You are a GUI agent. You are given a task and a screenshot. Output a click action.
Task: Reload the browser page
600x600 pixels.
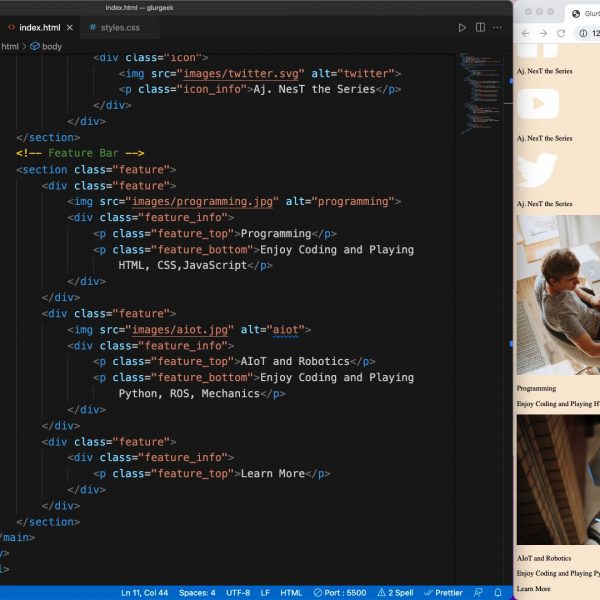(561, 33)
